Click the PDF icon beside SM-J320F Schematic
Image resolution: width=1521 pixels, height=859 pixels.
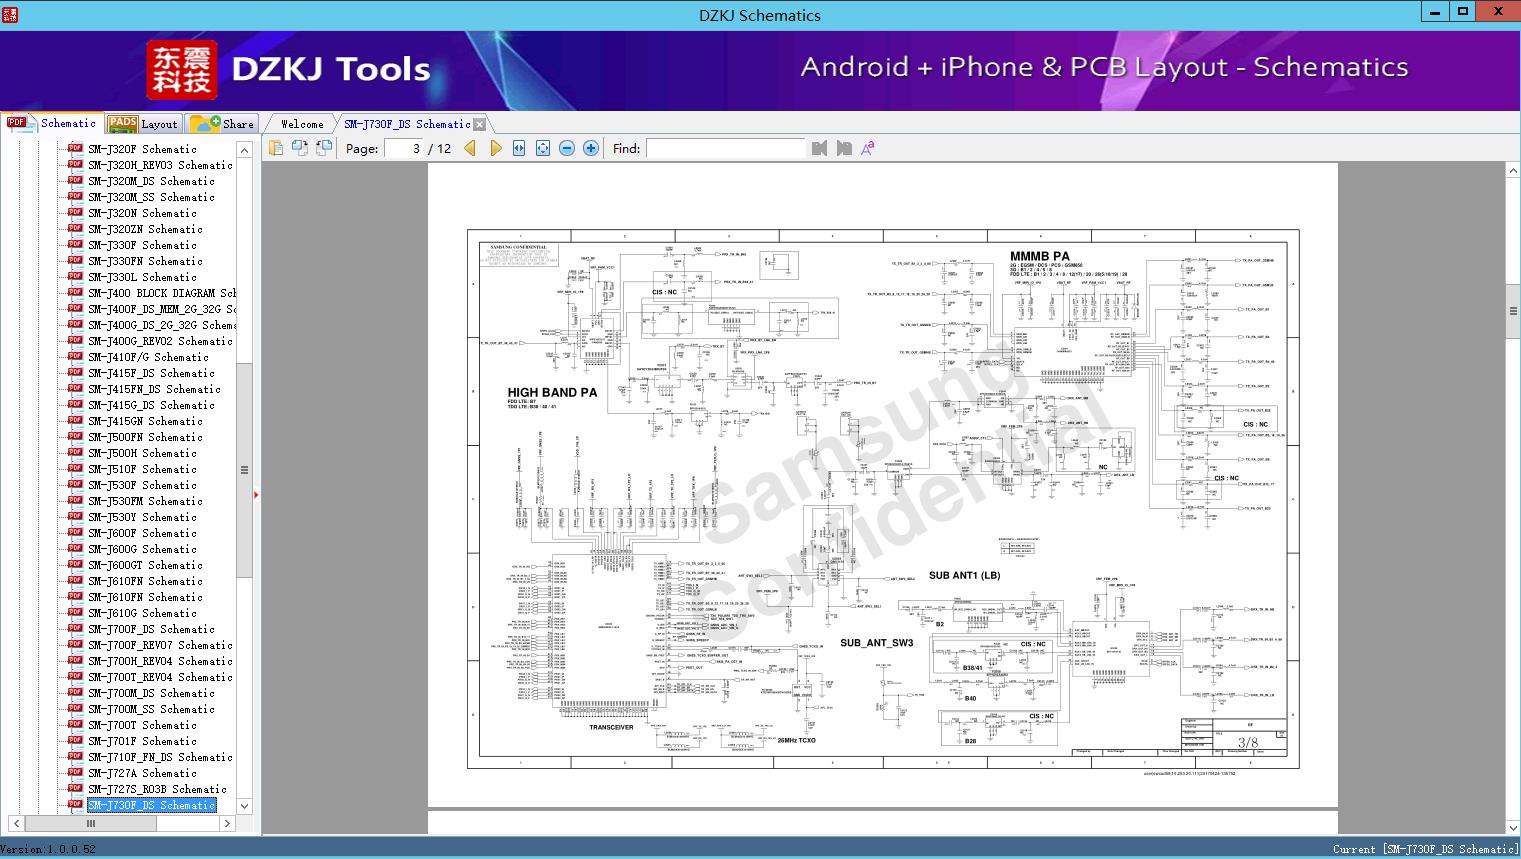[x=75, y=148]
